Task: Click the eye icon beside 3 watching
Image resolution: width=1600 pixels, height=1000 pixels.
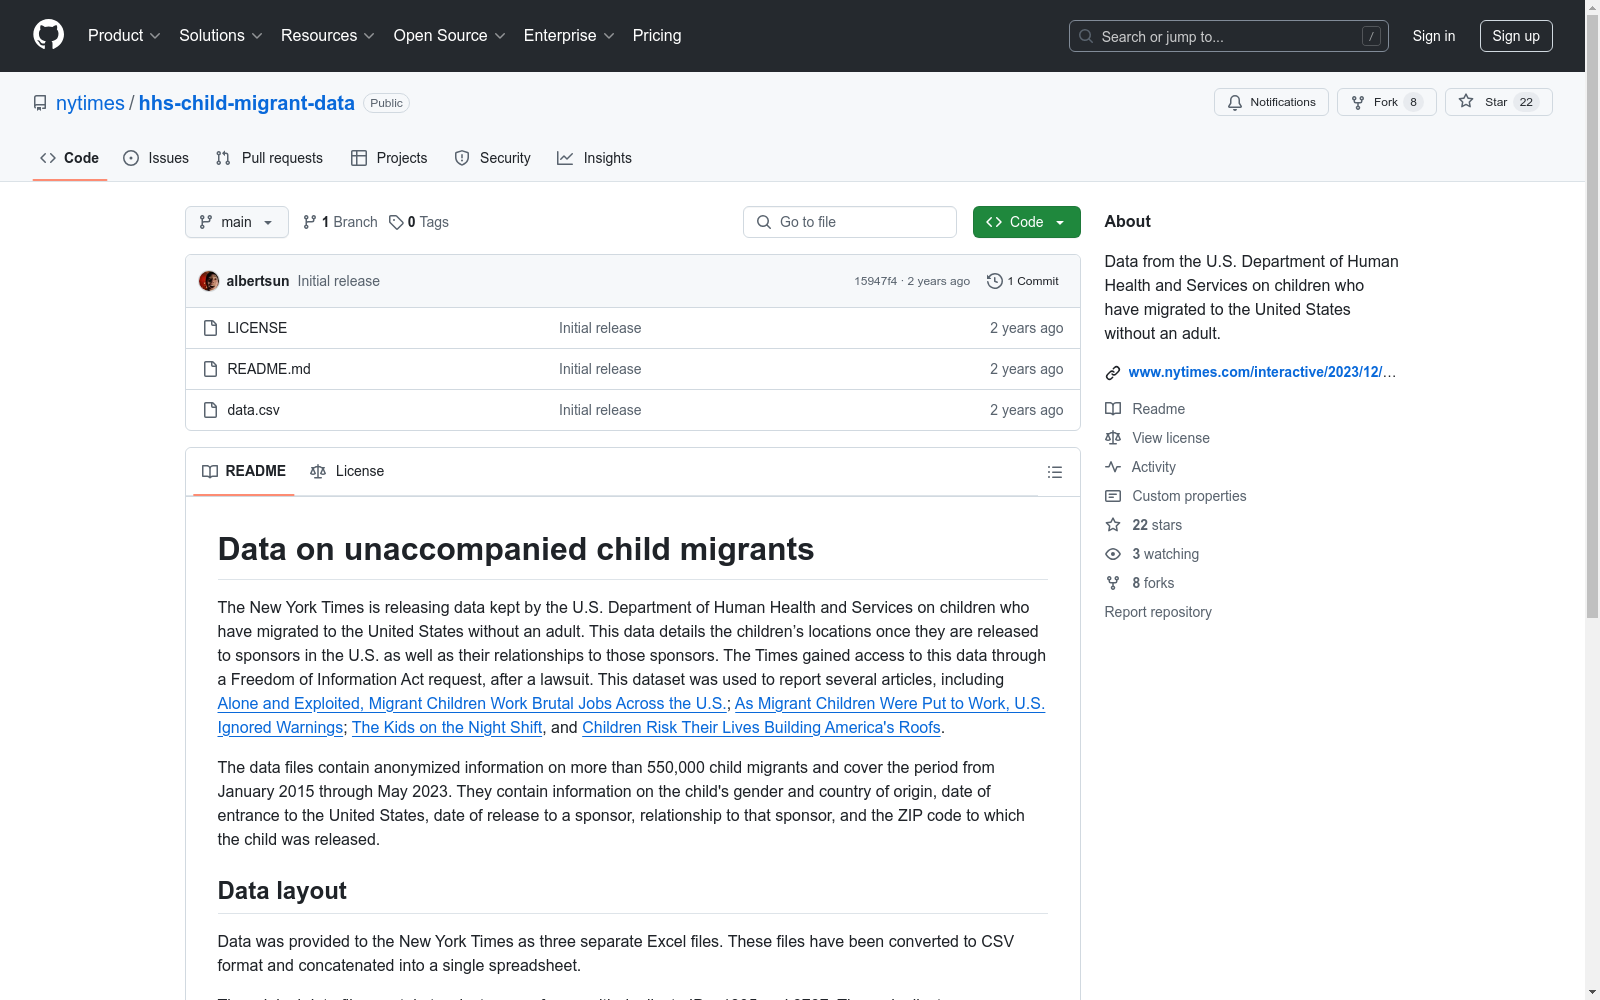Action: coord(1113,554)
